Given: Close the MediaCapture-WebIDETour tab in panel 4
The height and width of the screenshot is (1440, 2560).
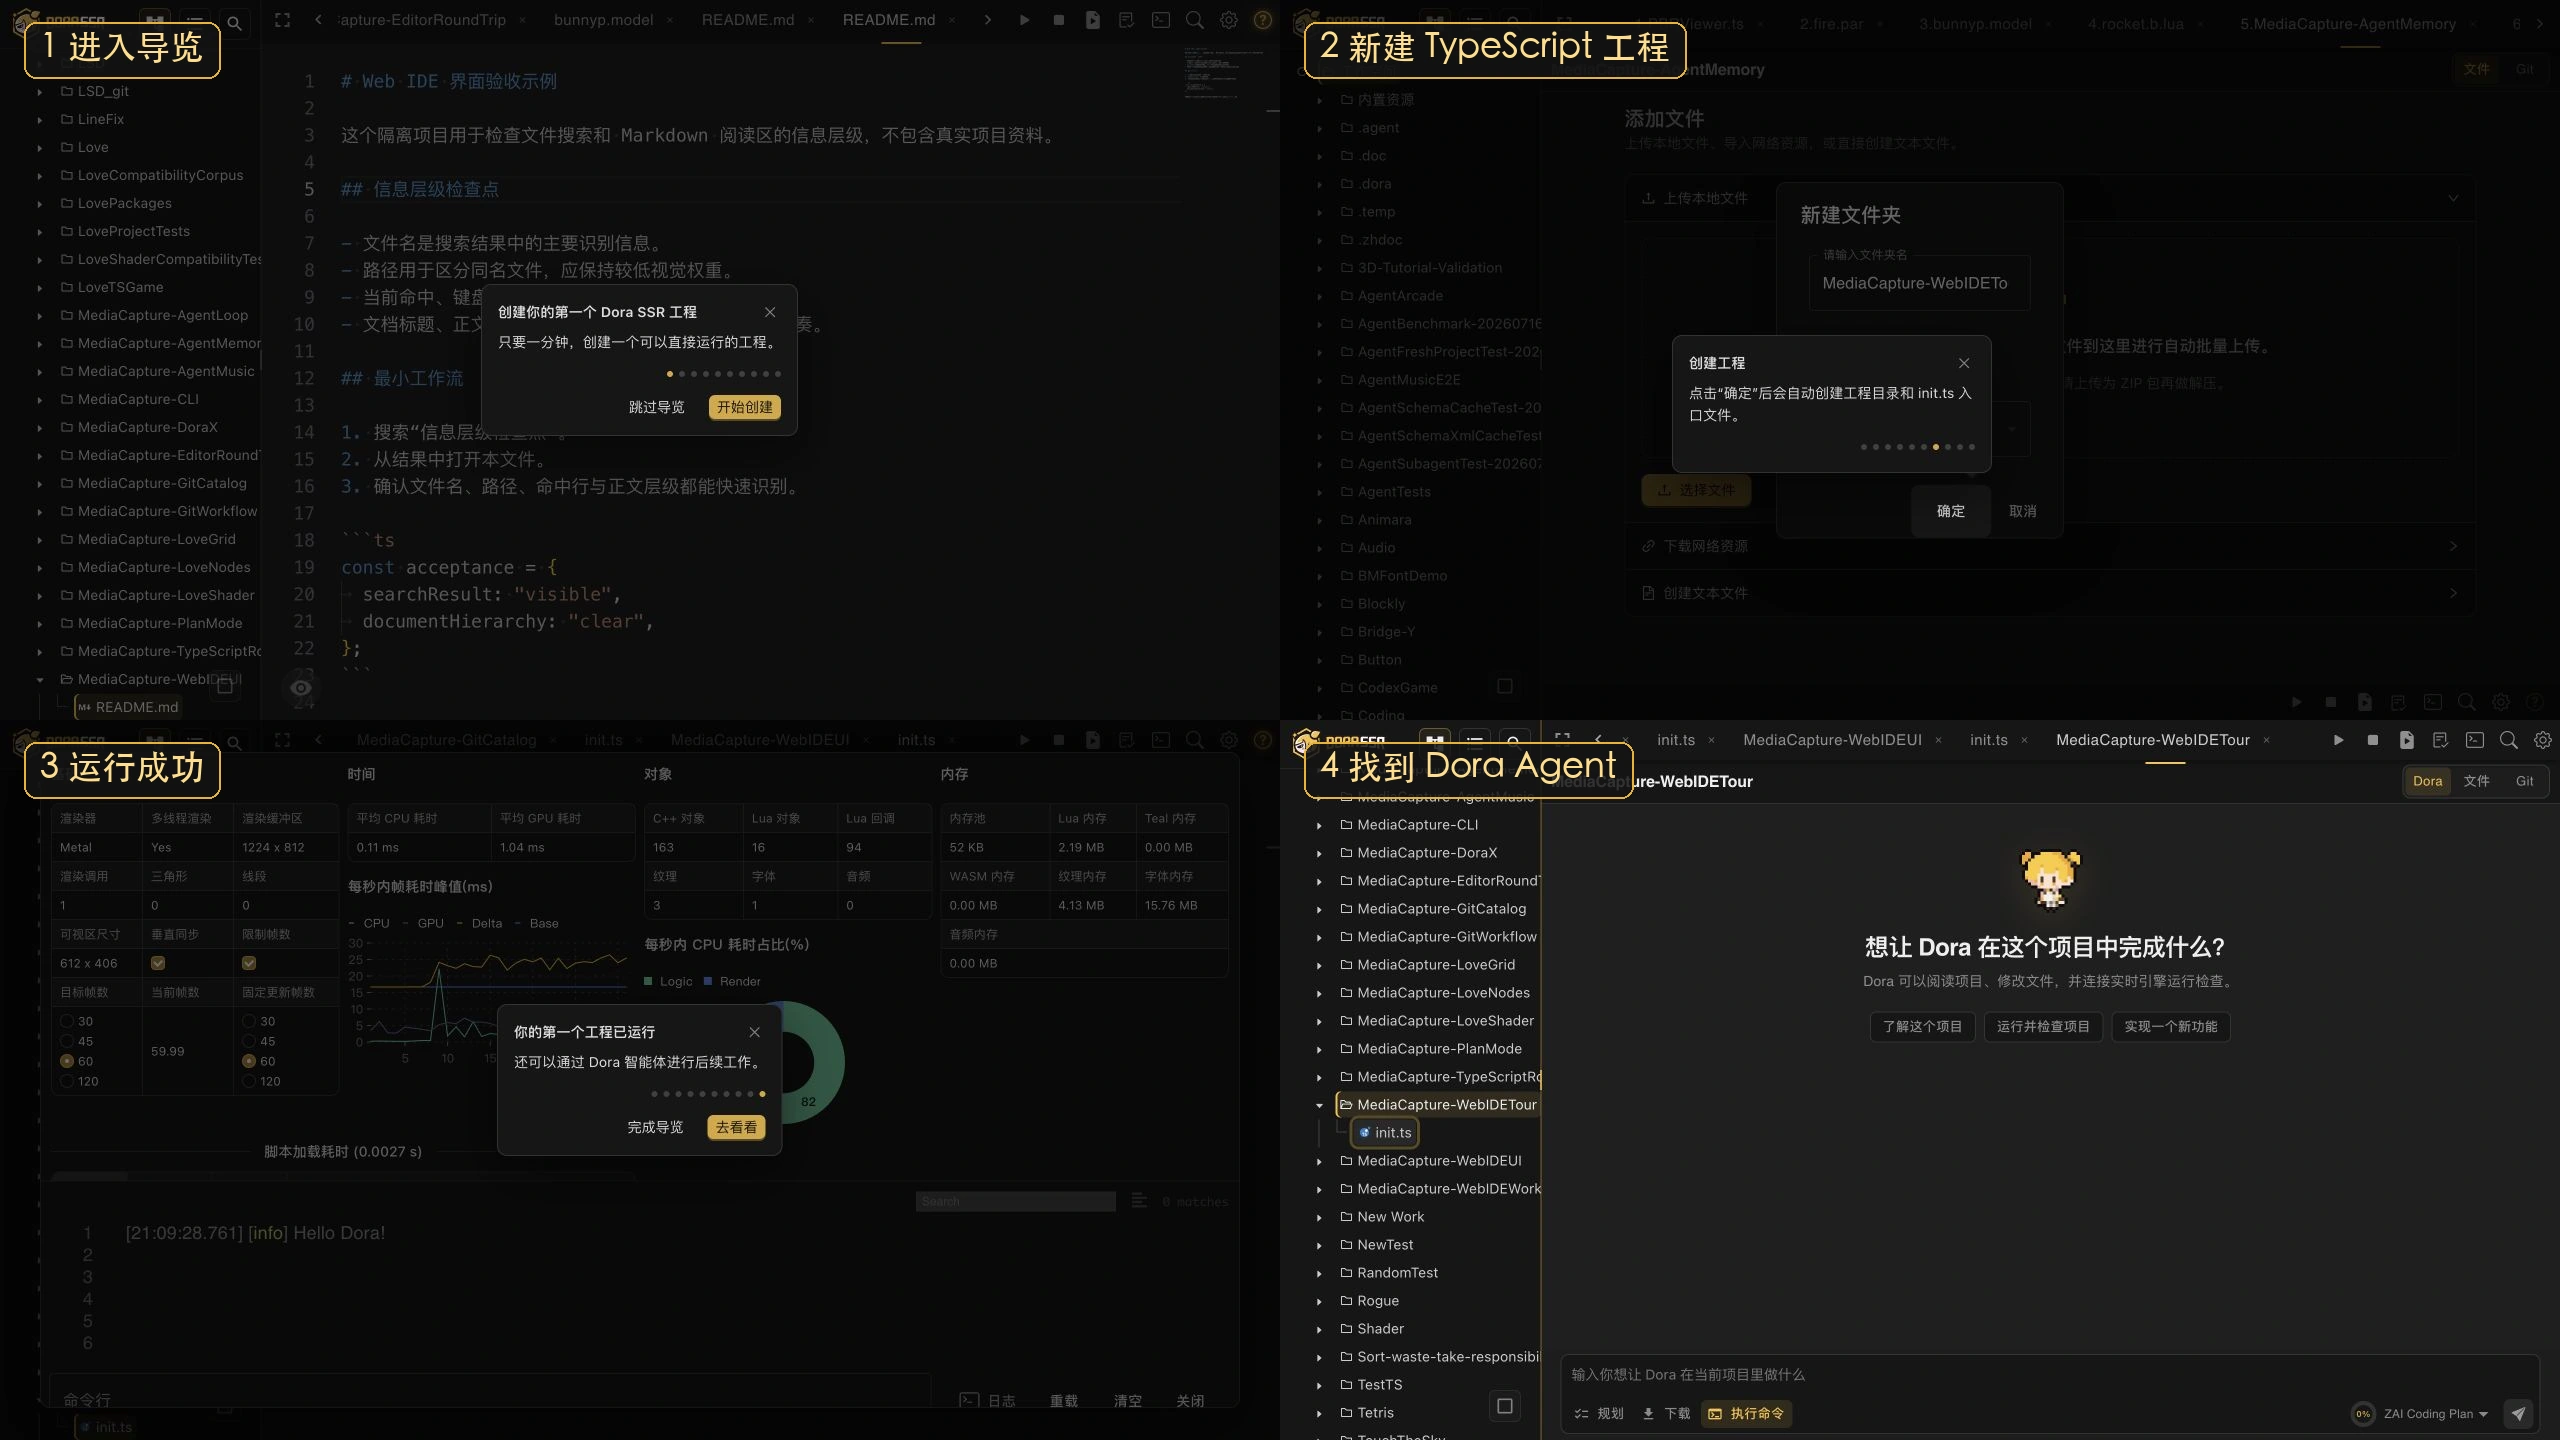Looking at the screenshot, I should click(2266, 740).
